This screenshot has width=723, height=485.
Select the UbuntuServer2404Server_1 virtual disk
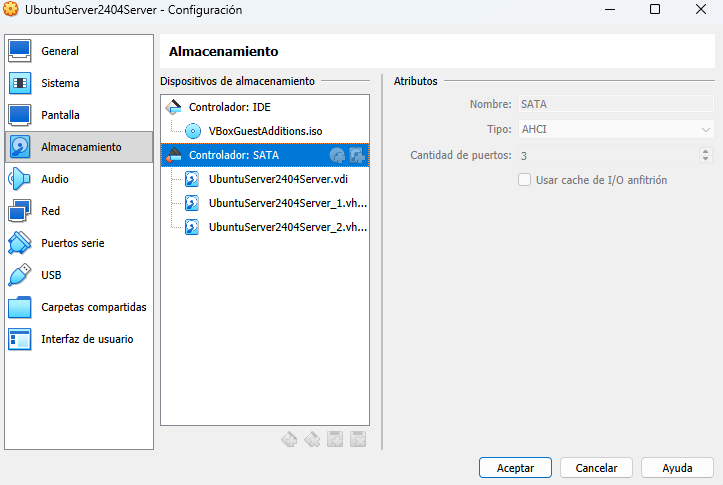[287, 203]
